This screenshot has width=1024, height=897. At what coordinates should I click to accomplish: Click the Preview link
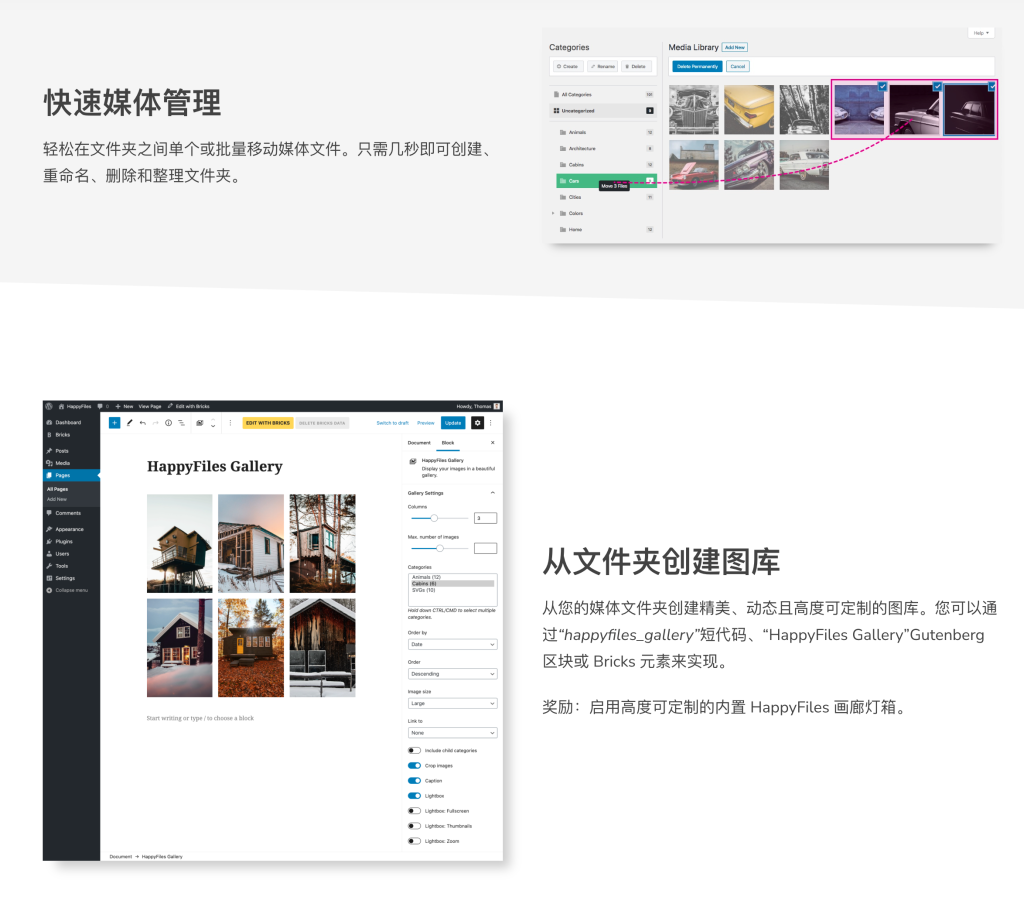pos(426,423)
